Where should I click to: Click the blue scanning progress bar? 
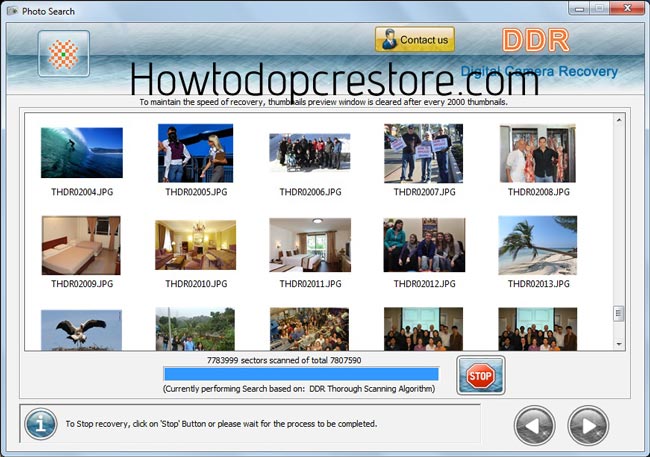301,374
